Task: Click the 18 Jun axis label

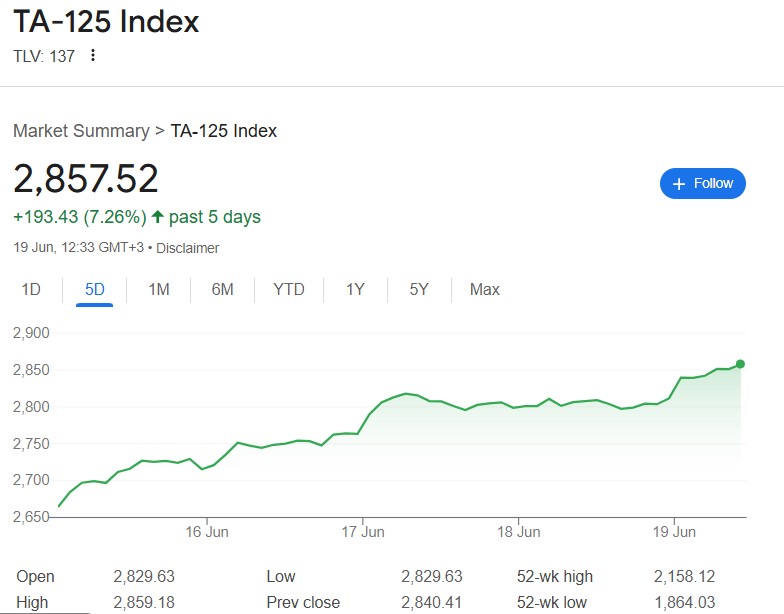Action: 518,532
